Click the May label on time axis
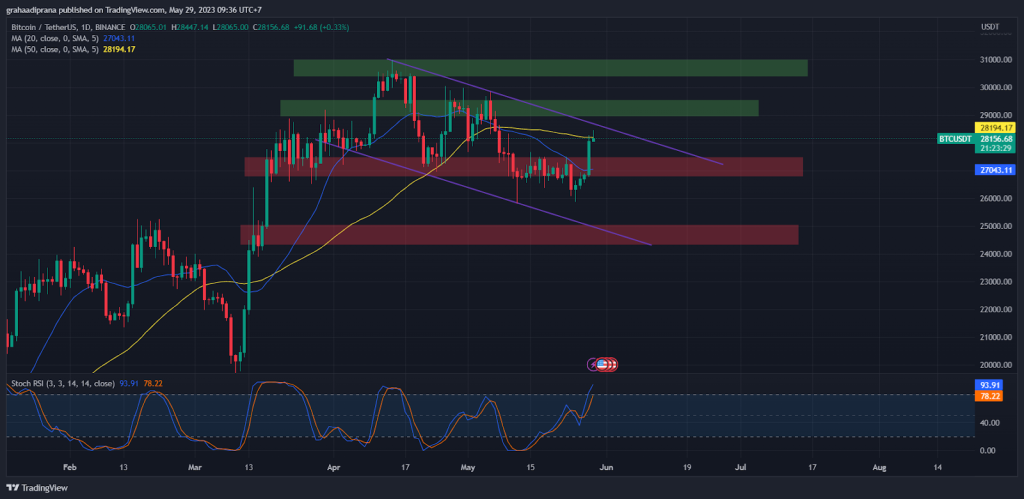This screenshot has width=1024, height=499. click(x=468, y=468)
